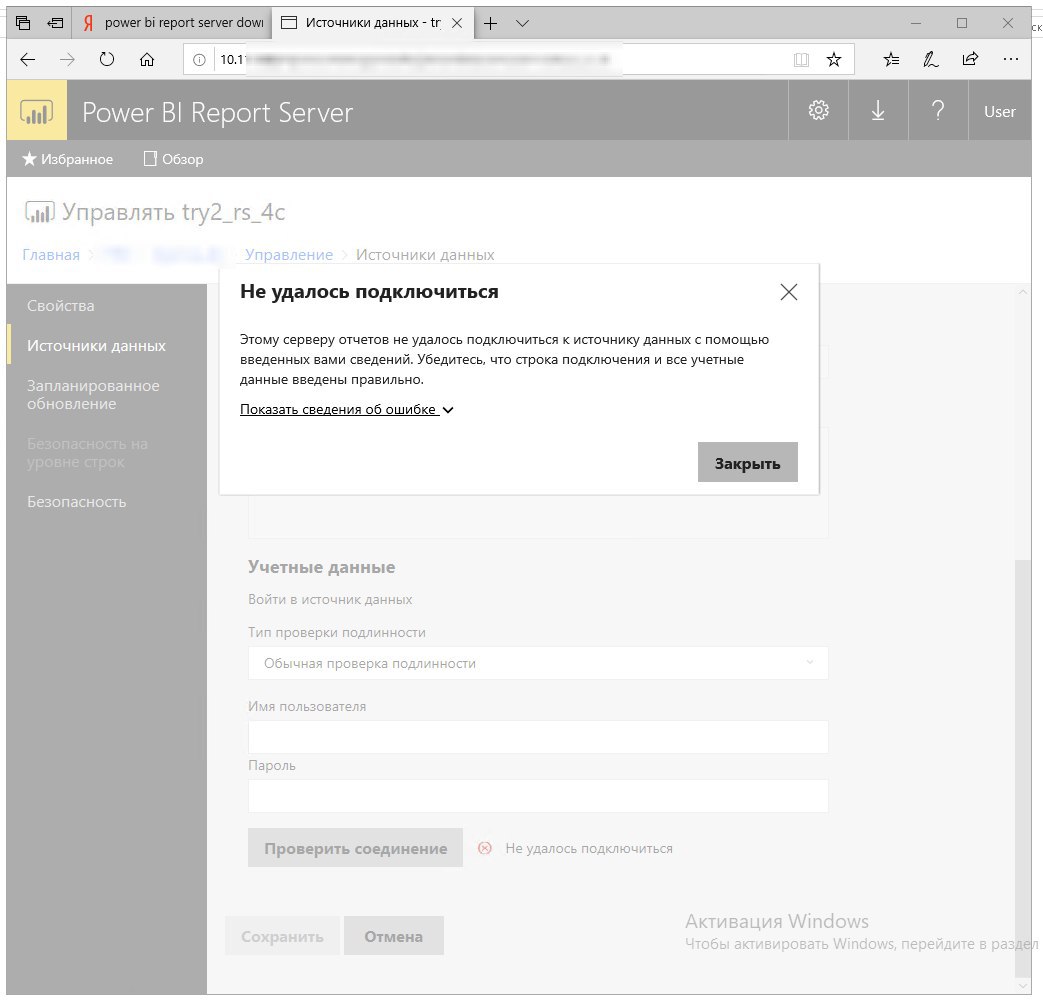This screenshot has width=1043, height=1000.
Task: Click the Учетные данные heading
Action: pyautogui.click(x=321, y=567)
